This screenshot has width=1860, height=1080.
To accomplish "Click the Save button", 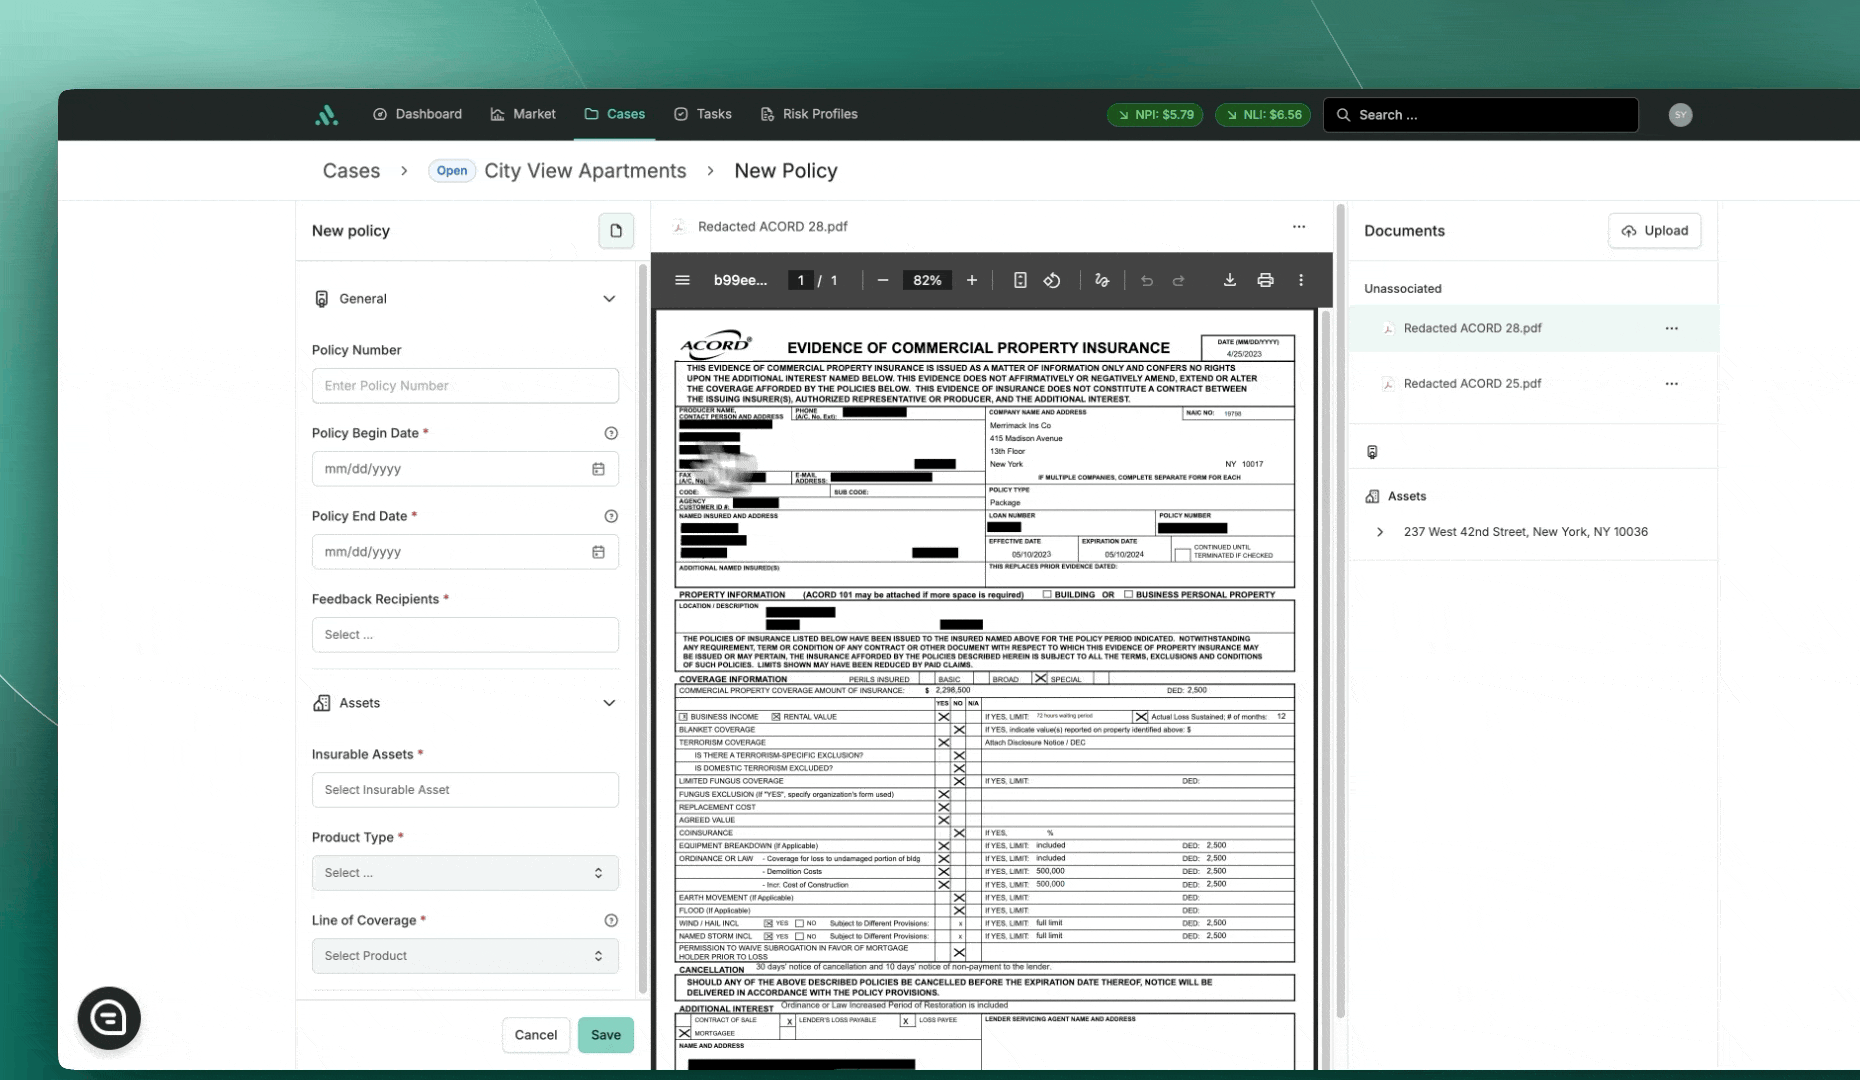I will (605, 1035).
